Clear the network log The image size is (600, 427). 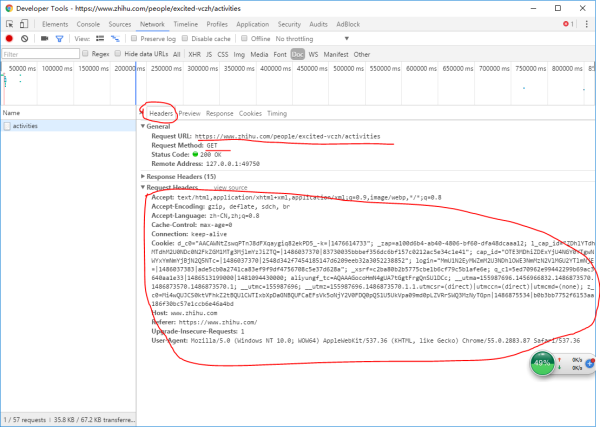[x=22, y=38]
